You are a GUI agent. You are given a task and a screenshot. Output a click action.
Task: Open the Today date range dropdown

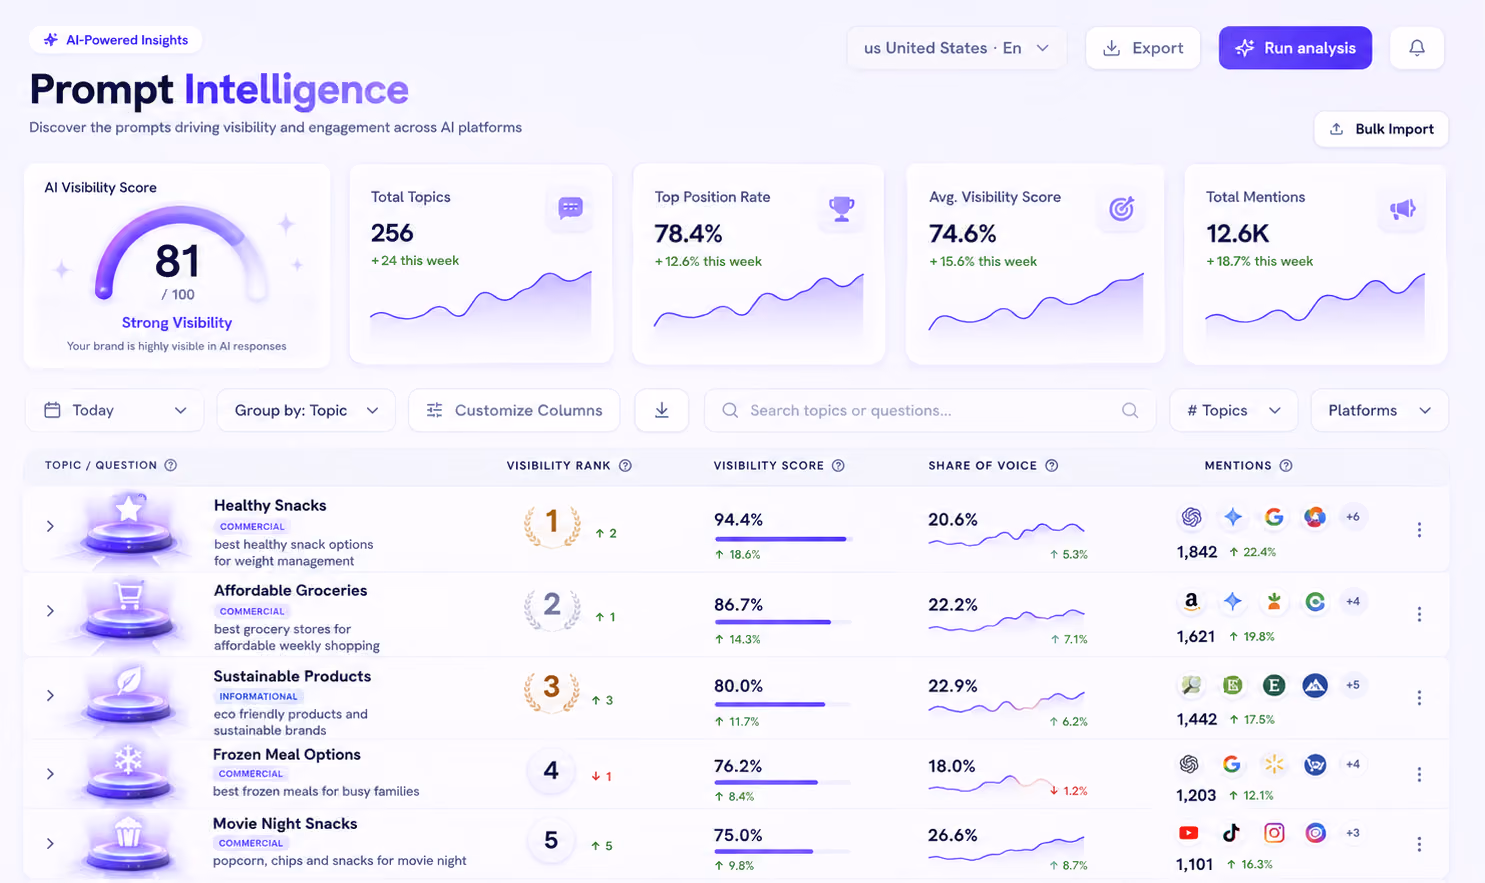tap(114, 410)
